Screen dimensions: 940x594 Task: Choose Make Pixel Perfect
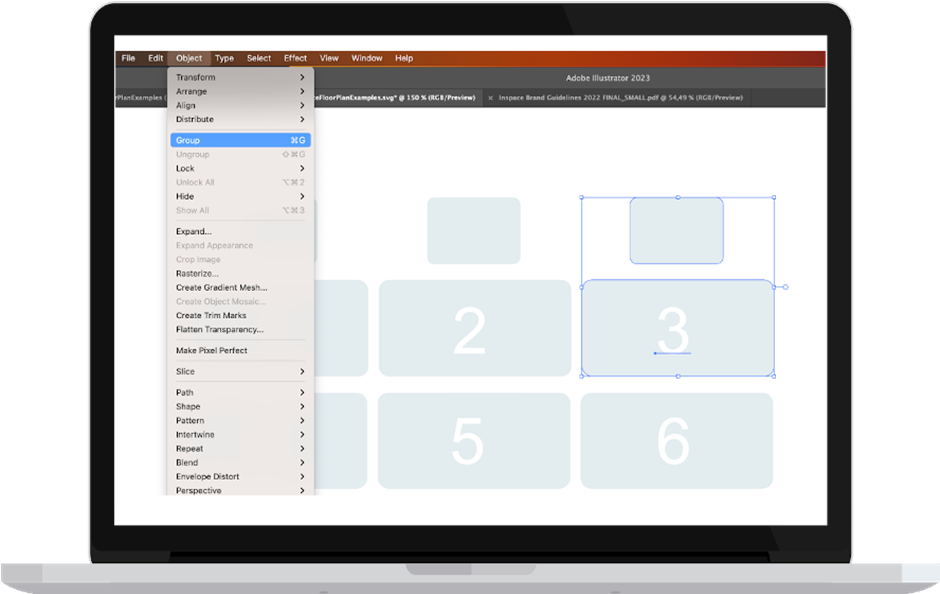[240, 350]
